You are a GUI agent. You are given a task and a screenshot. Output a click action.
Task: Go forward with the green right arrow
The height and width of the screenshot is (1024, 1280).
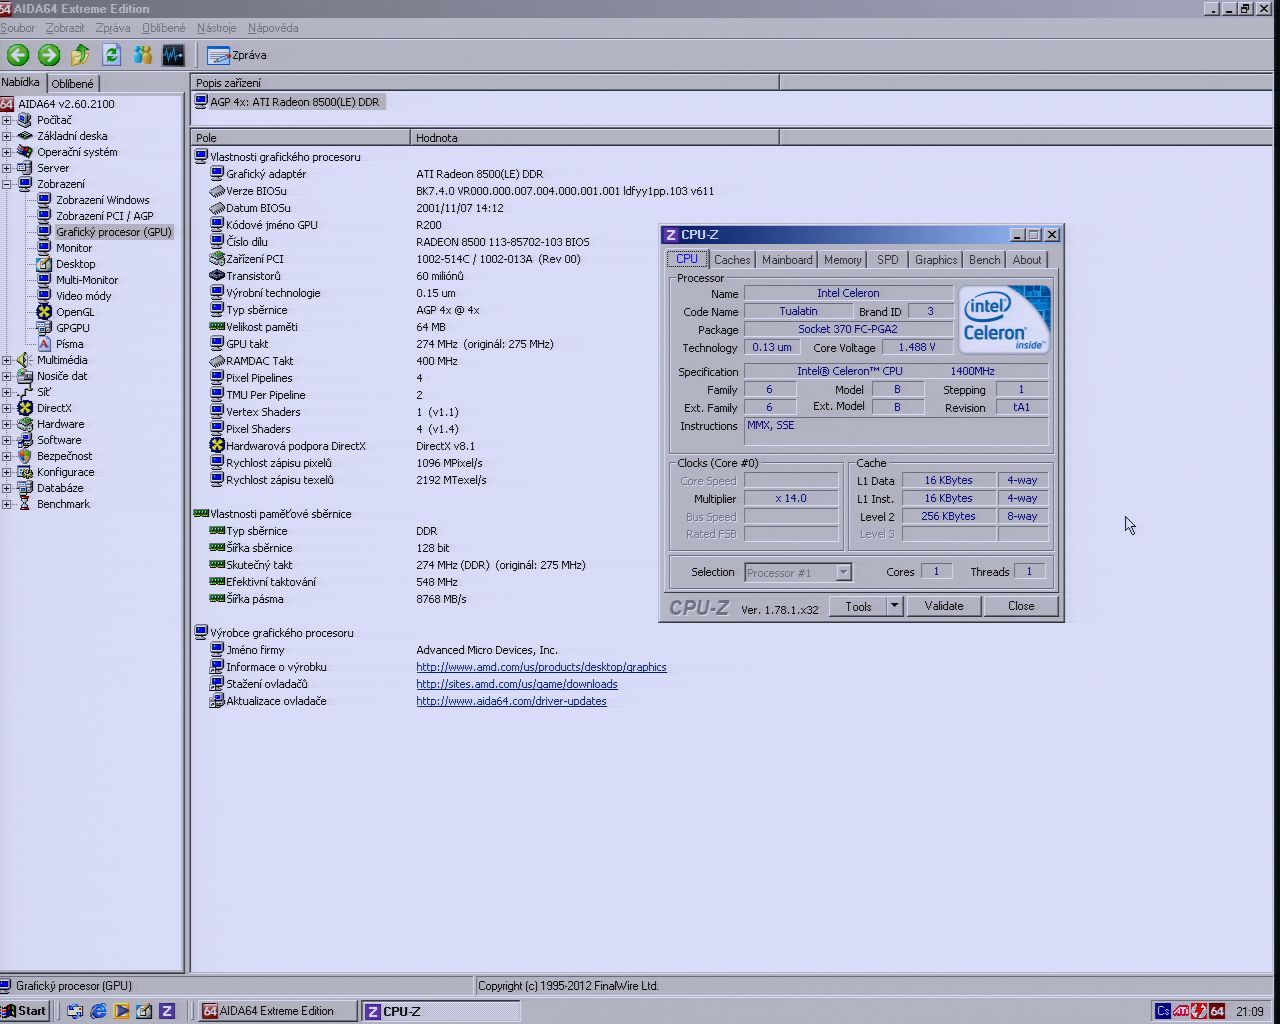click(49, 55)
